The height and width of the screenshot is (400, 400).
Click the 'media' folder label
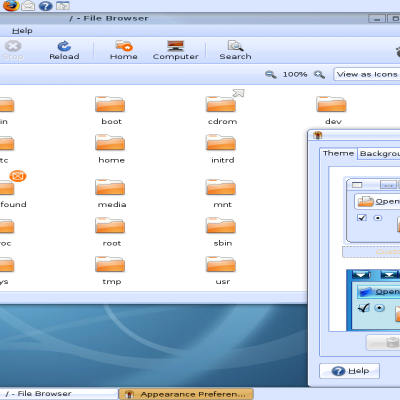(x=112, y=204)
